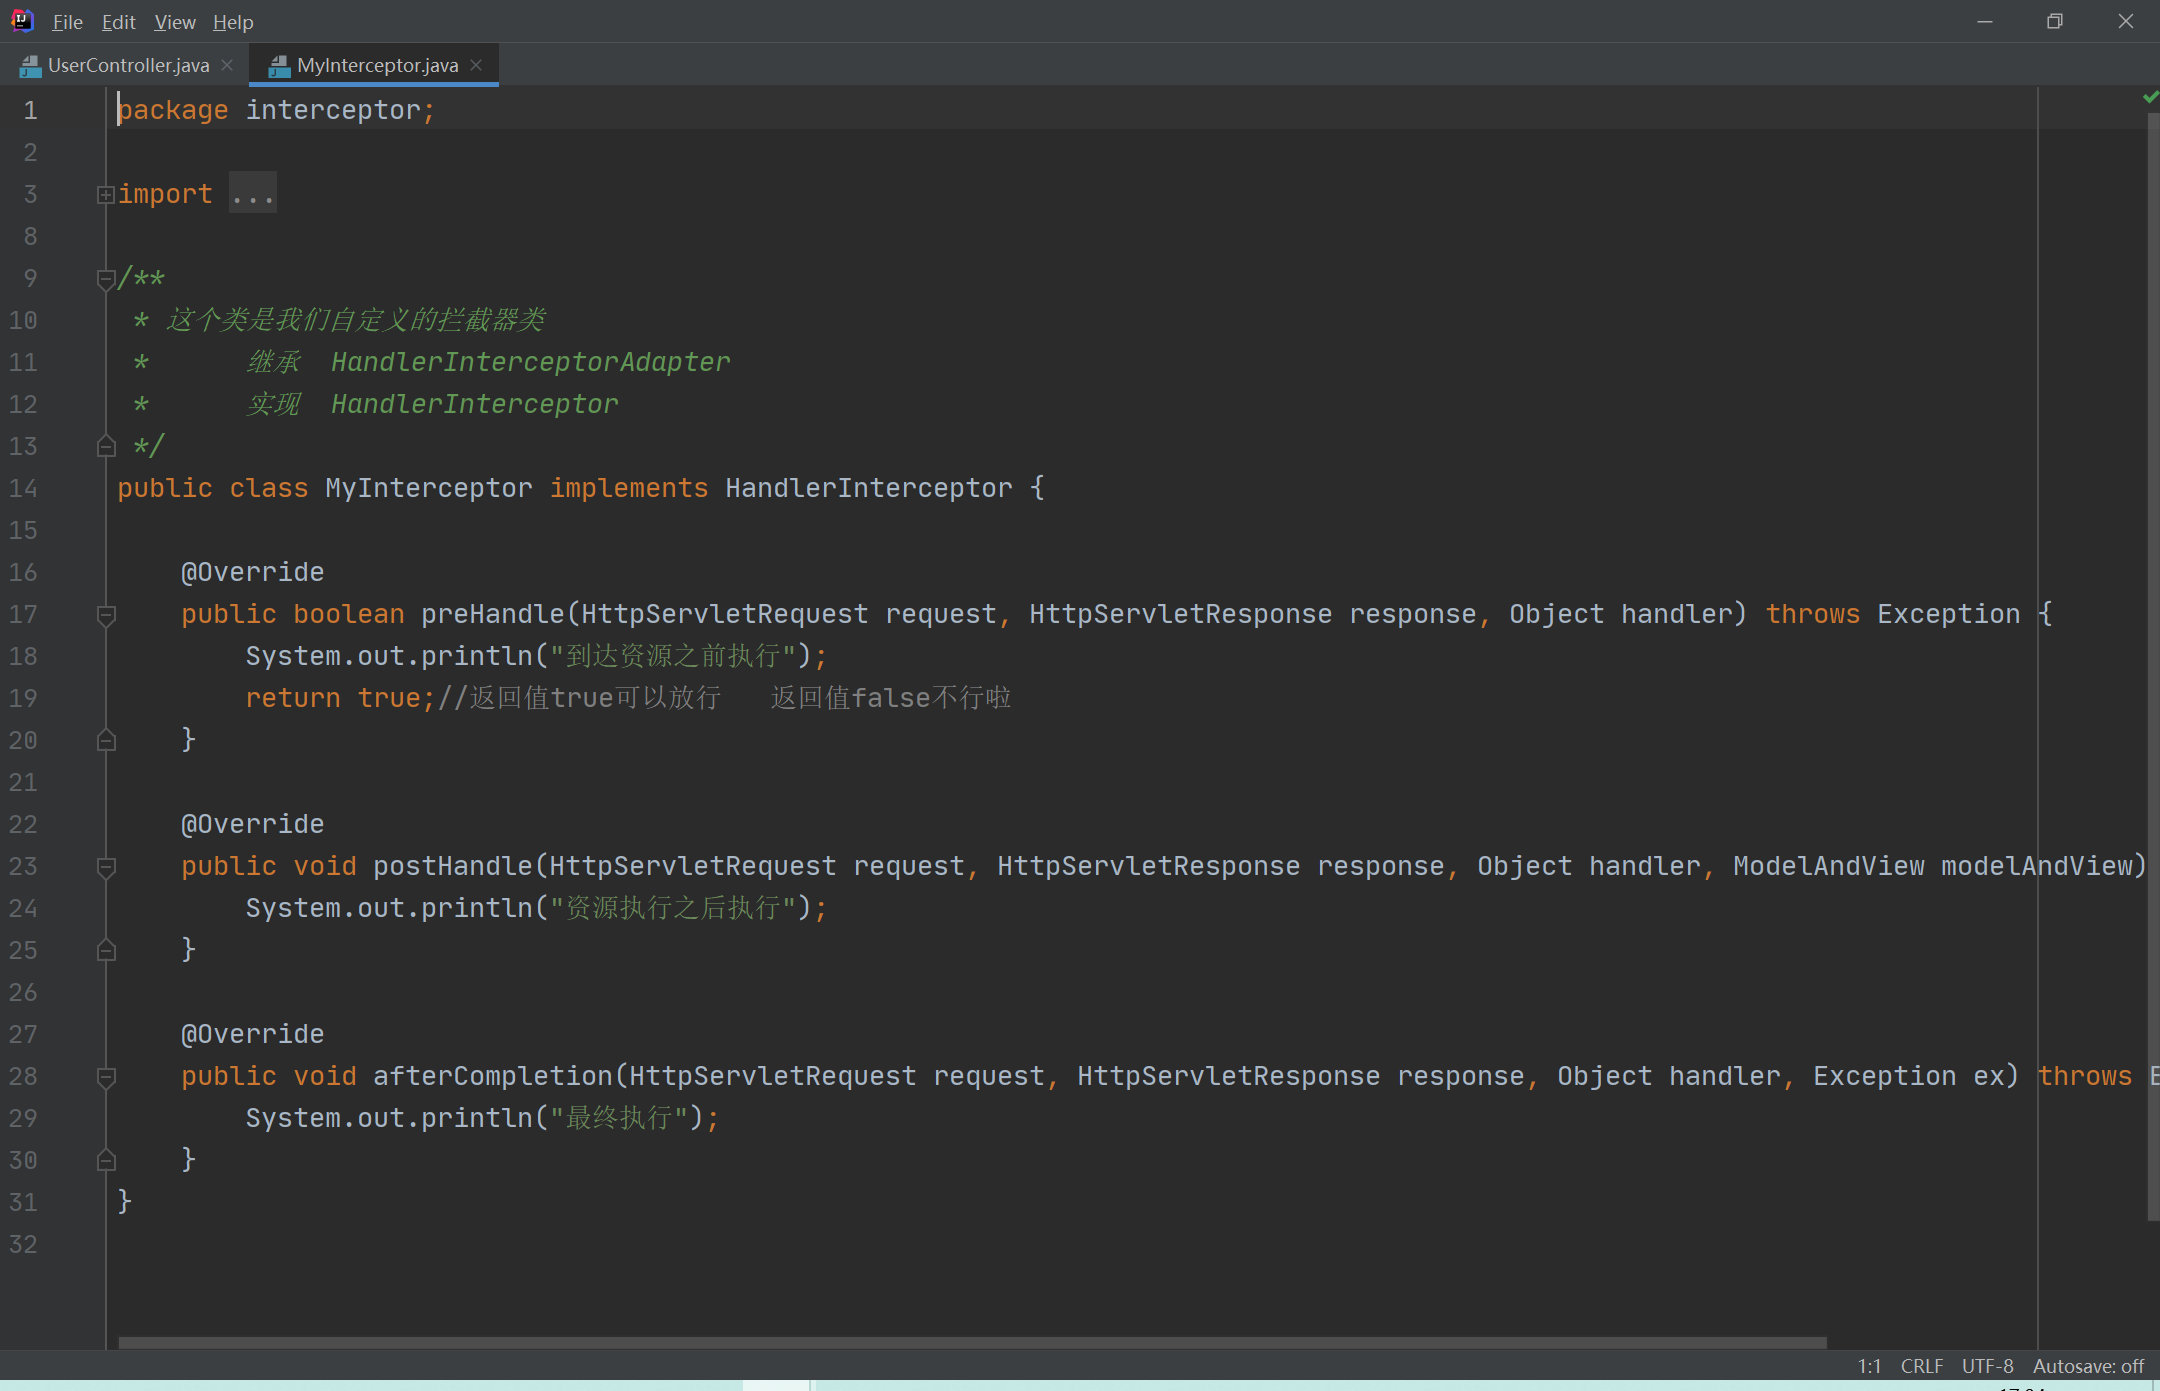The image size is (2160, 1391).
Task: Open the Help menu
Action: 233,22
